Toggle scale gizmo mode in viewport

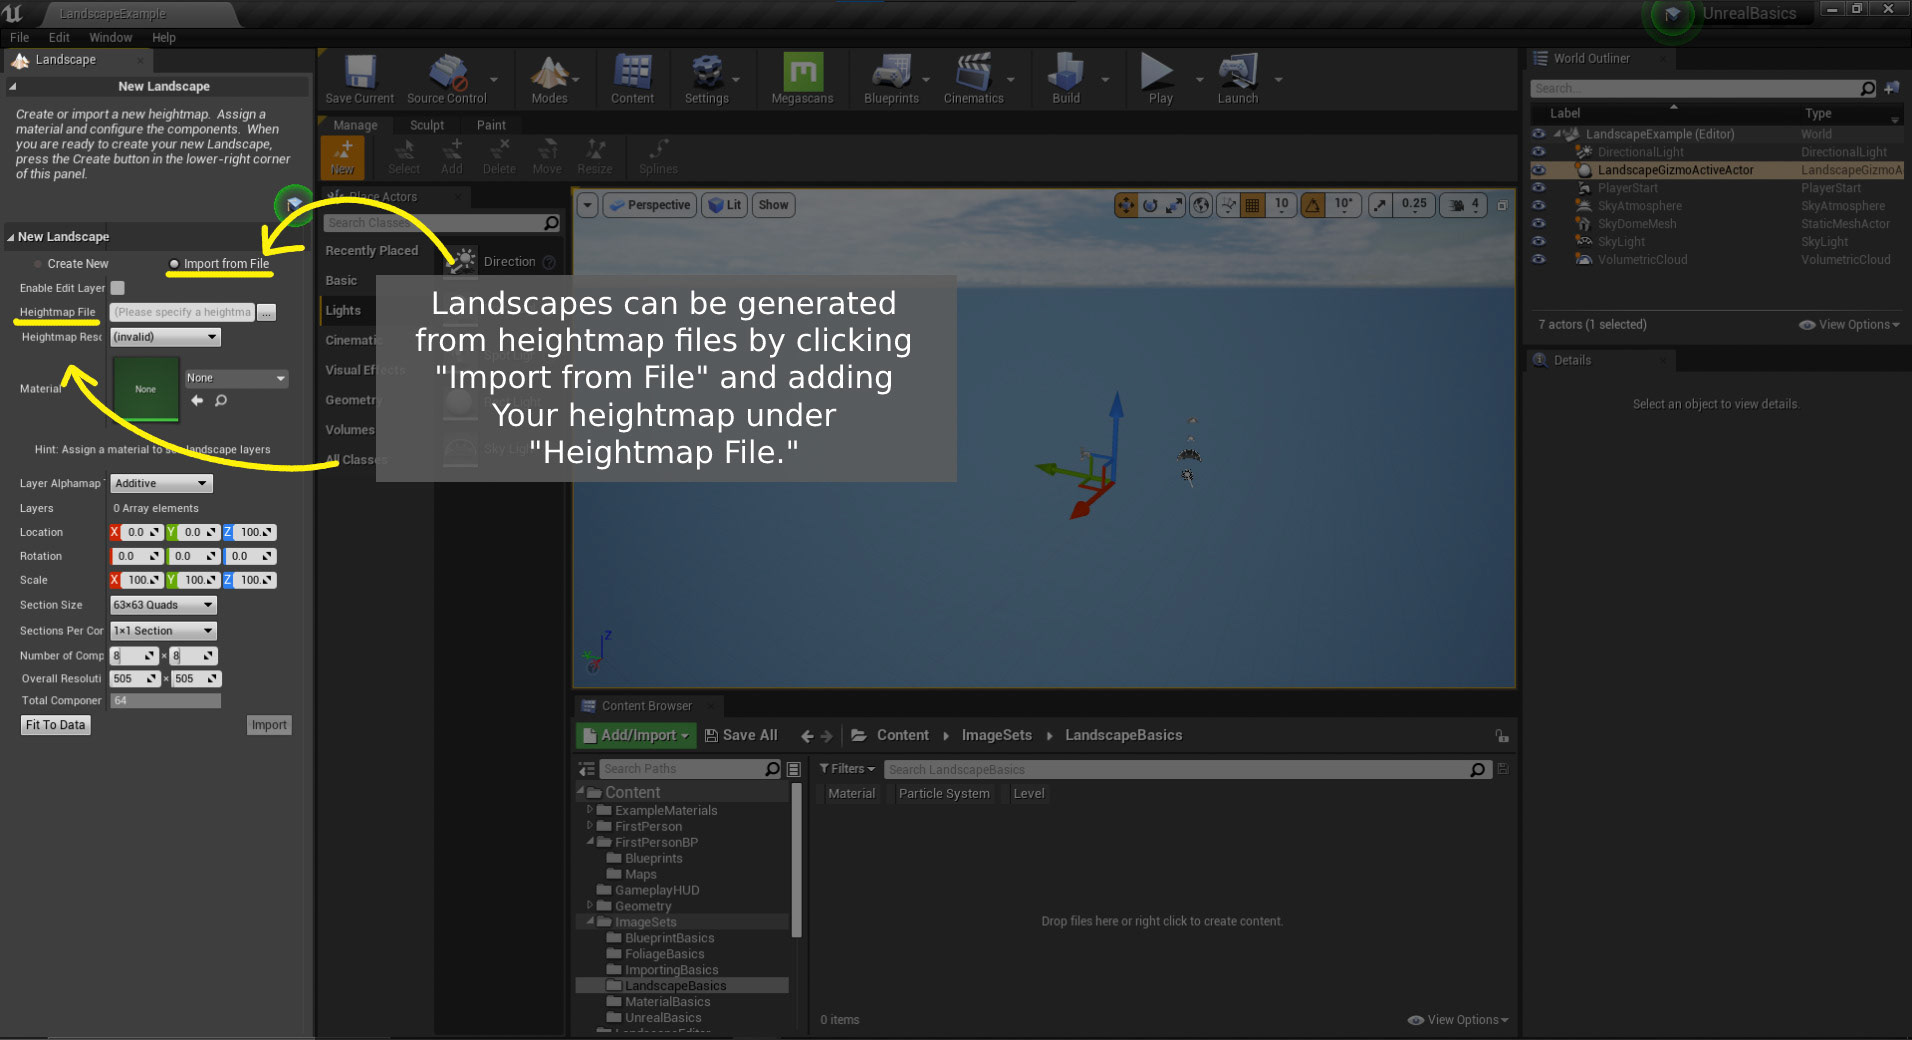(1174, 205)
